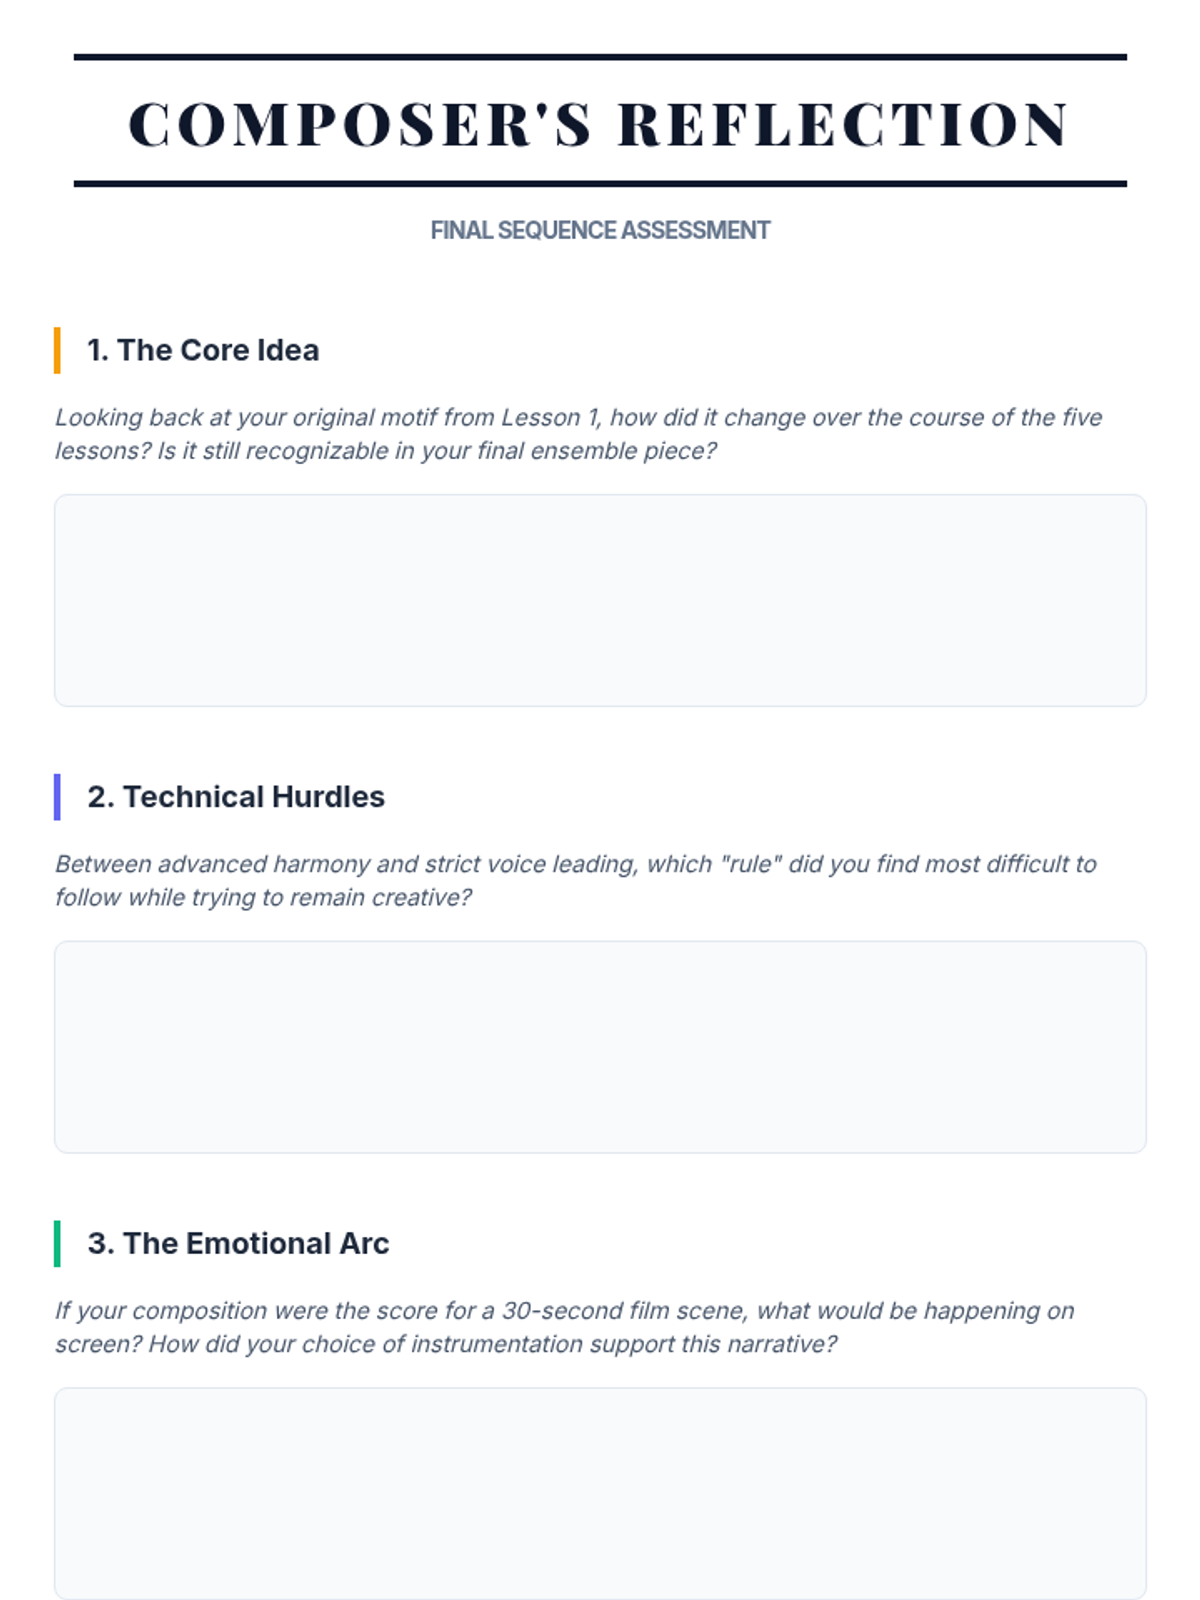Click the word "COMPOSER'S" in the header

click(361, 124)
